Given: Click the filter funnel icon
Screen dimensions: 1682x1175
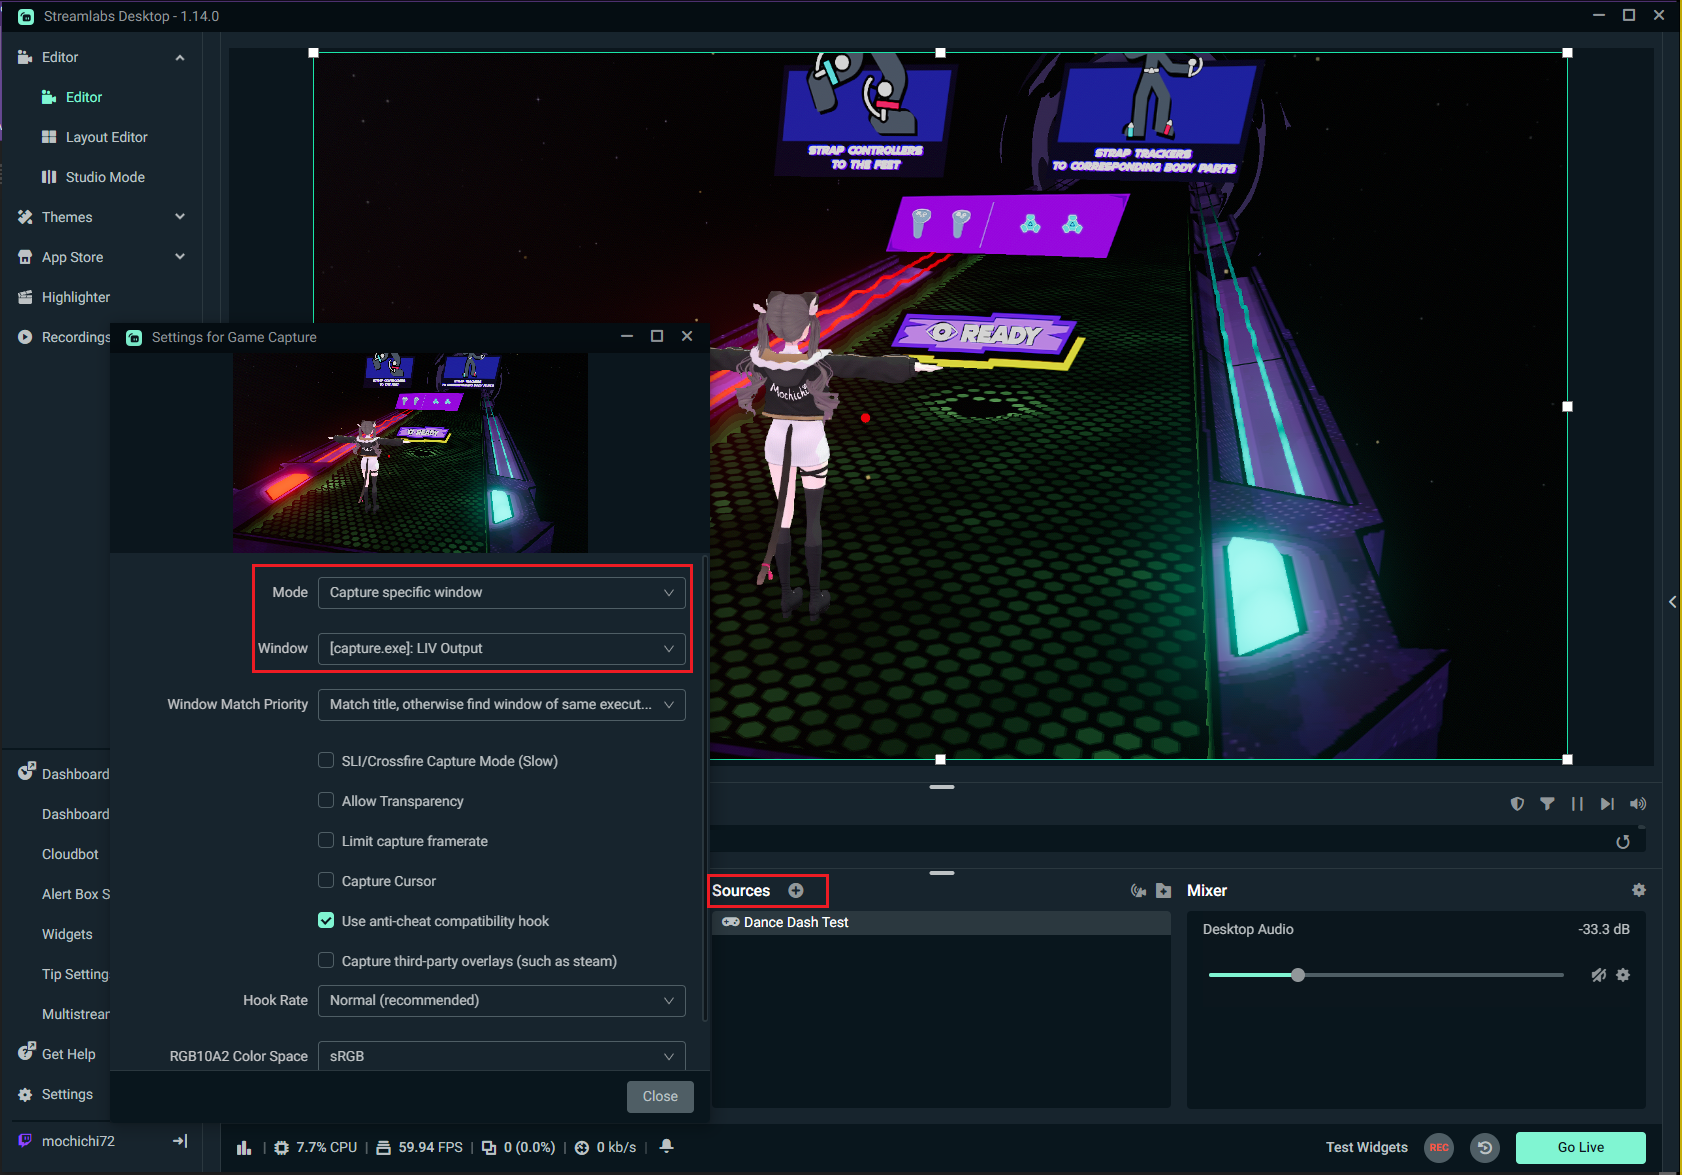Looking at the screenshot, I should (x=1547, y=804).
